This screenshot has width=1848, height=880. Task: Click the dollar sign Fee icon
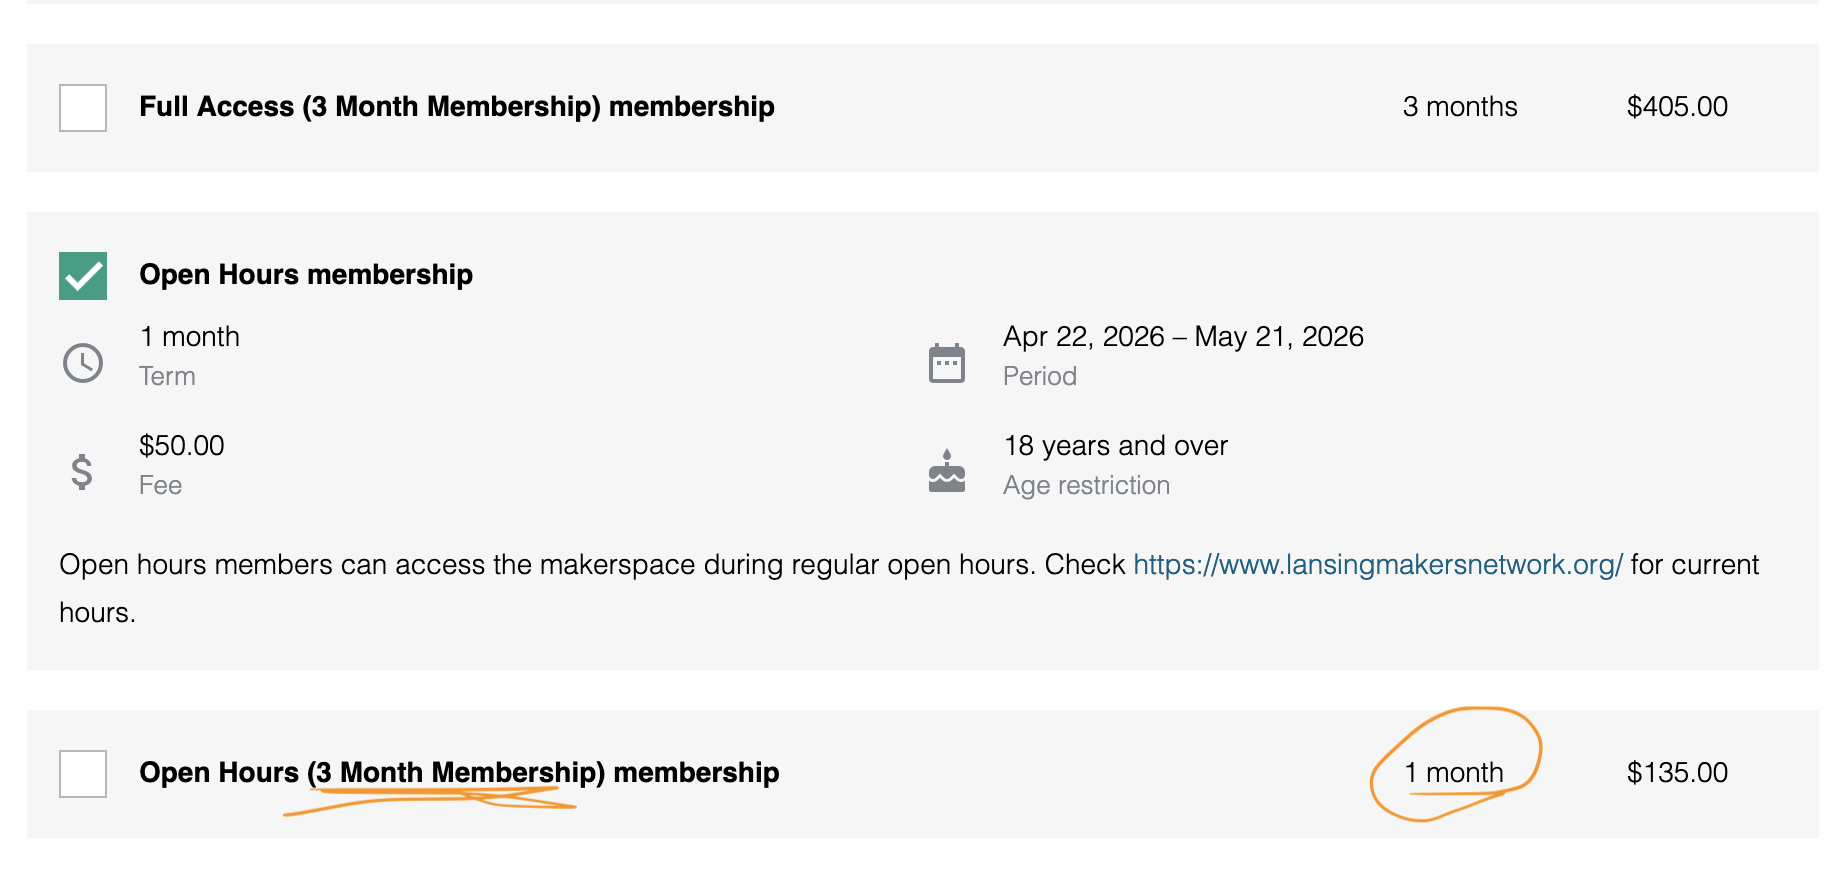(x=82, y=471)
